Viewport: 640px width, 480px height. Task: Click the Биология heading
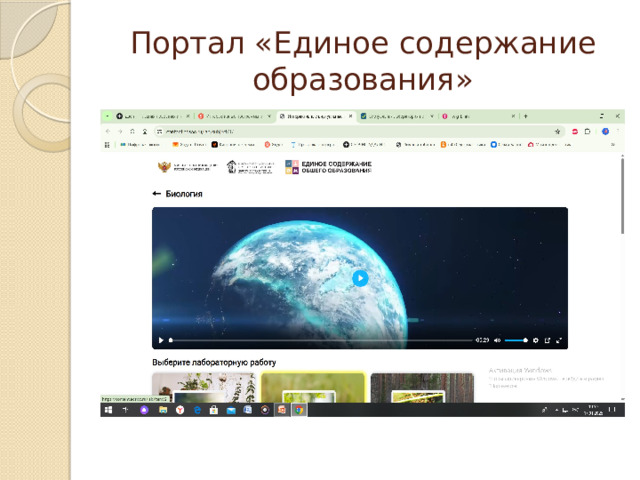pos(184,194)
